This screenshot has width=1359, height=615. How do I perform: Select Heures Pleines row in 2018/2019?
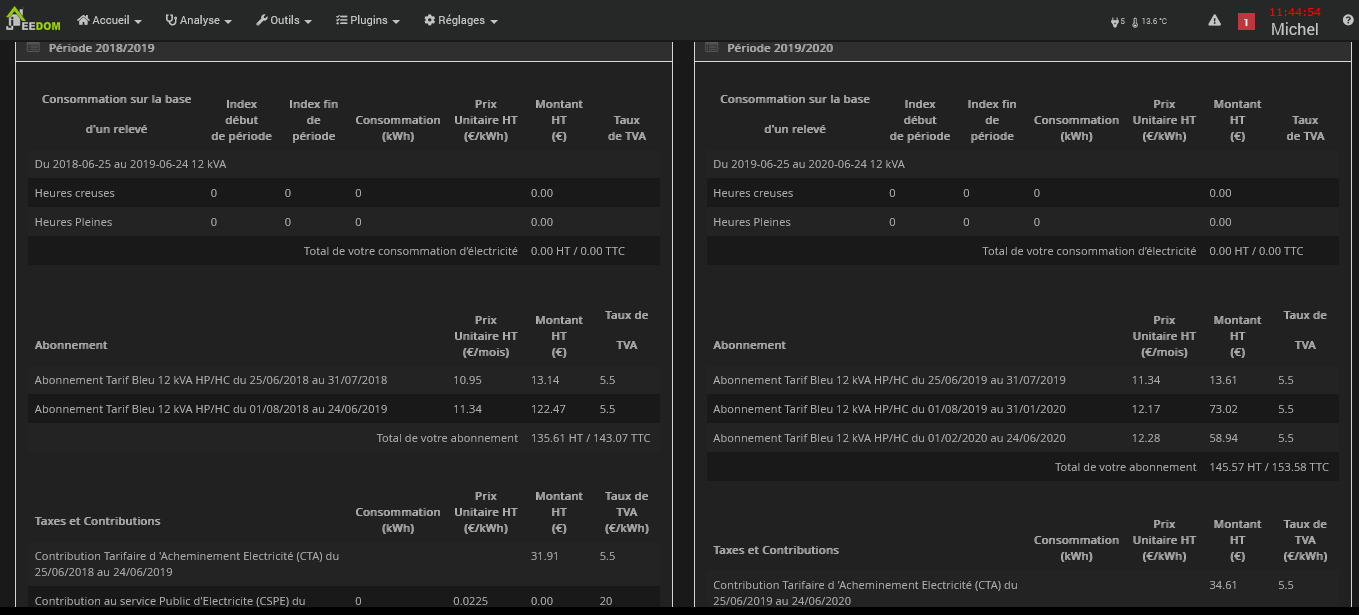click(x=344, y=222)
